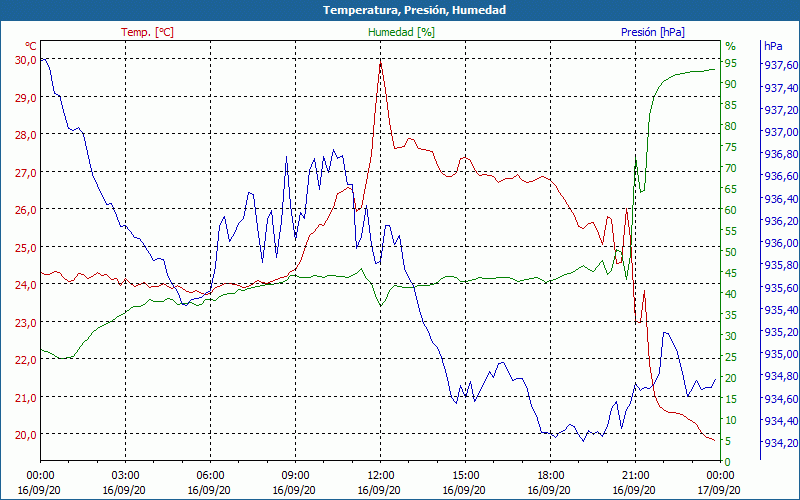
Task: Click the 03:00 time axis label
Action: point(126,476)
